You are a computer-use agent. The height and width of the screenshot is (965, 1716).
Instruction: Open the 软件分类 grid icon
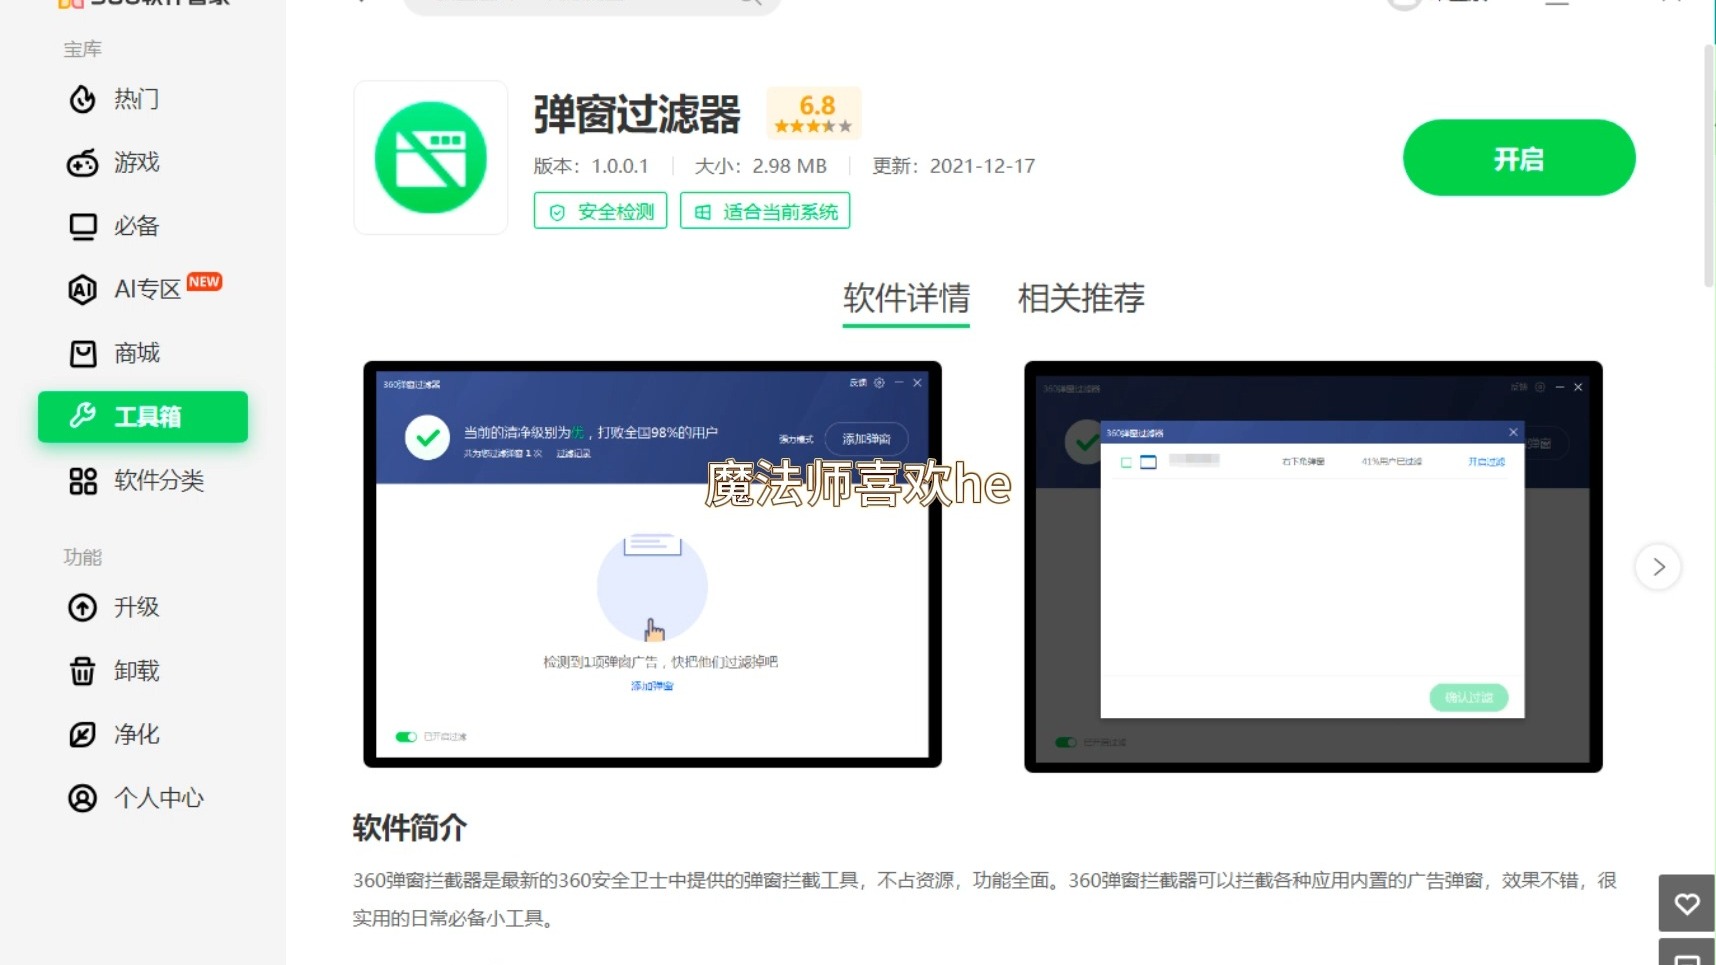(x=83, y=481)
